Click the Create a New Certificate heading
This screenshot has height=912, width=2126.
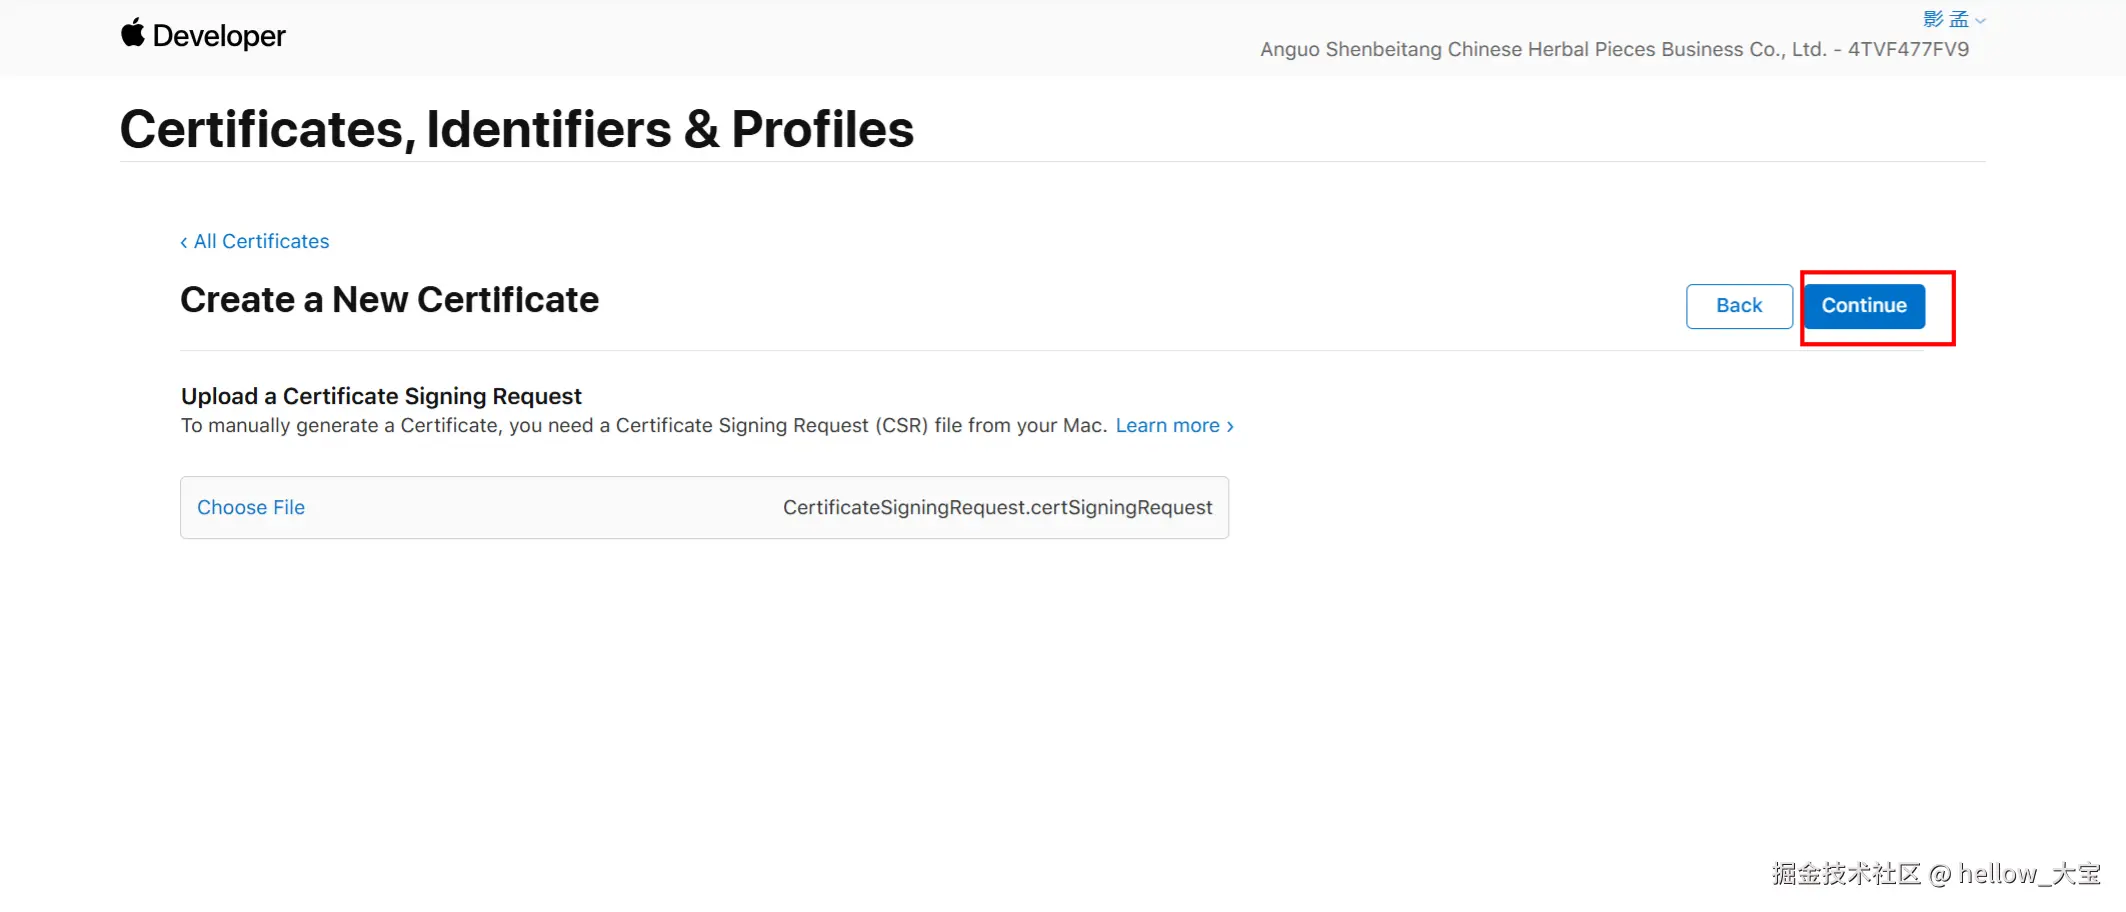[x=389, y=299]
